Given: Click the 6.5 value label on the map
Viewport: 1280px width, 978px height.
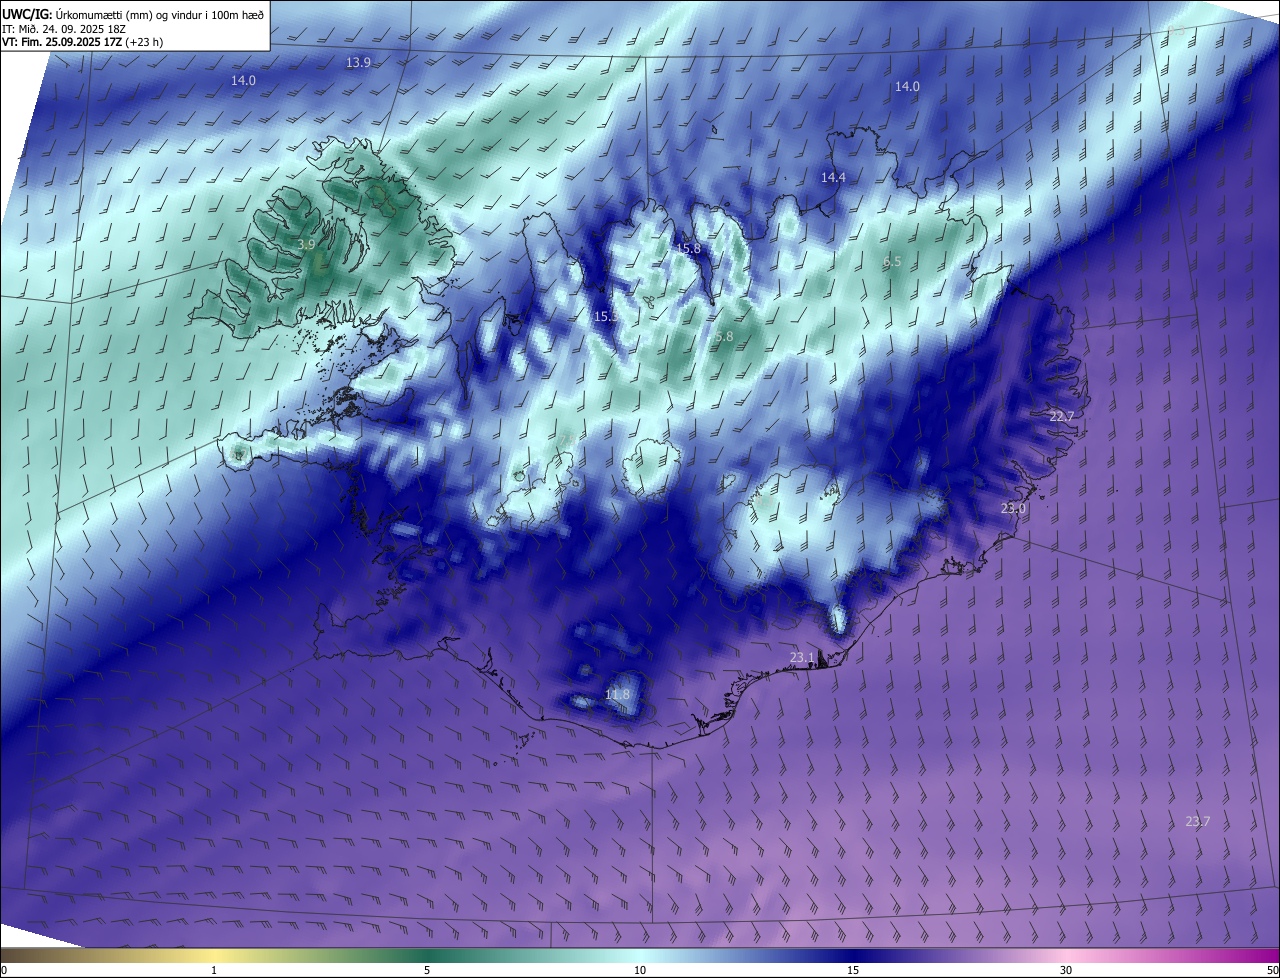Looking at the screenshot, I should [892, 261].
